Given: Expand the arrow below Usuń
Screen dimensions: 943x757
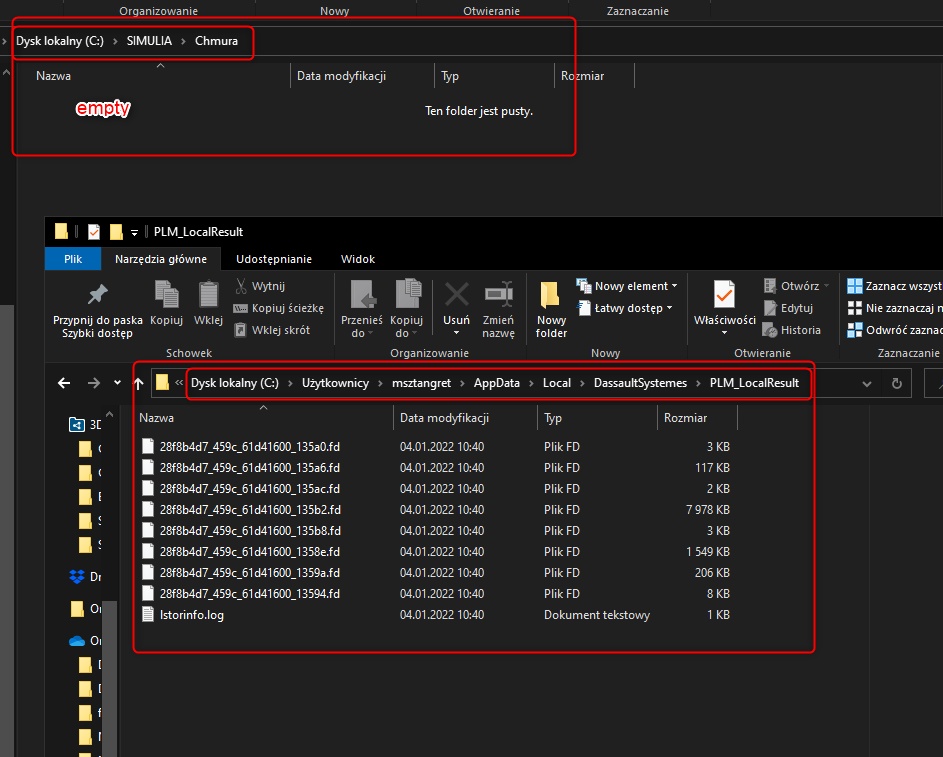Looking at the screenshot, I should point(456,333).
